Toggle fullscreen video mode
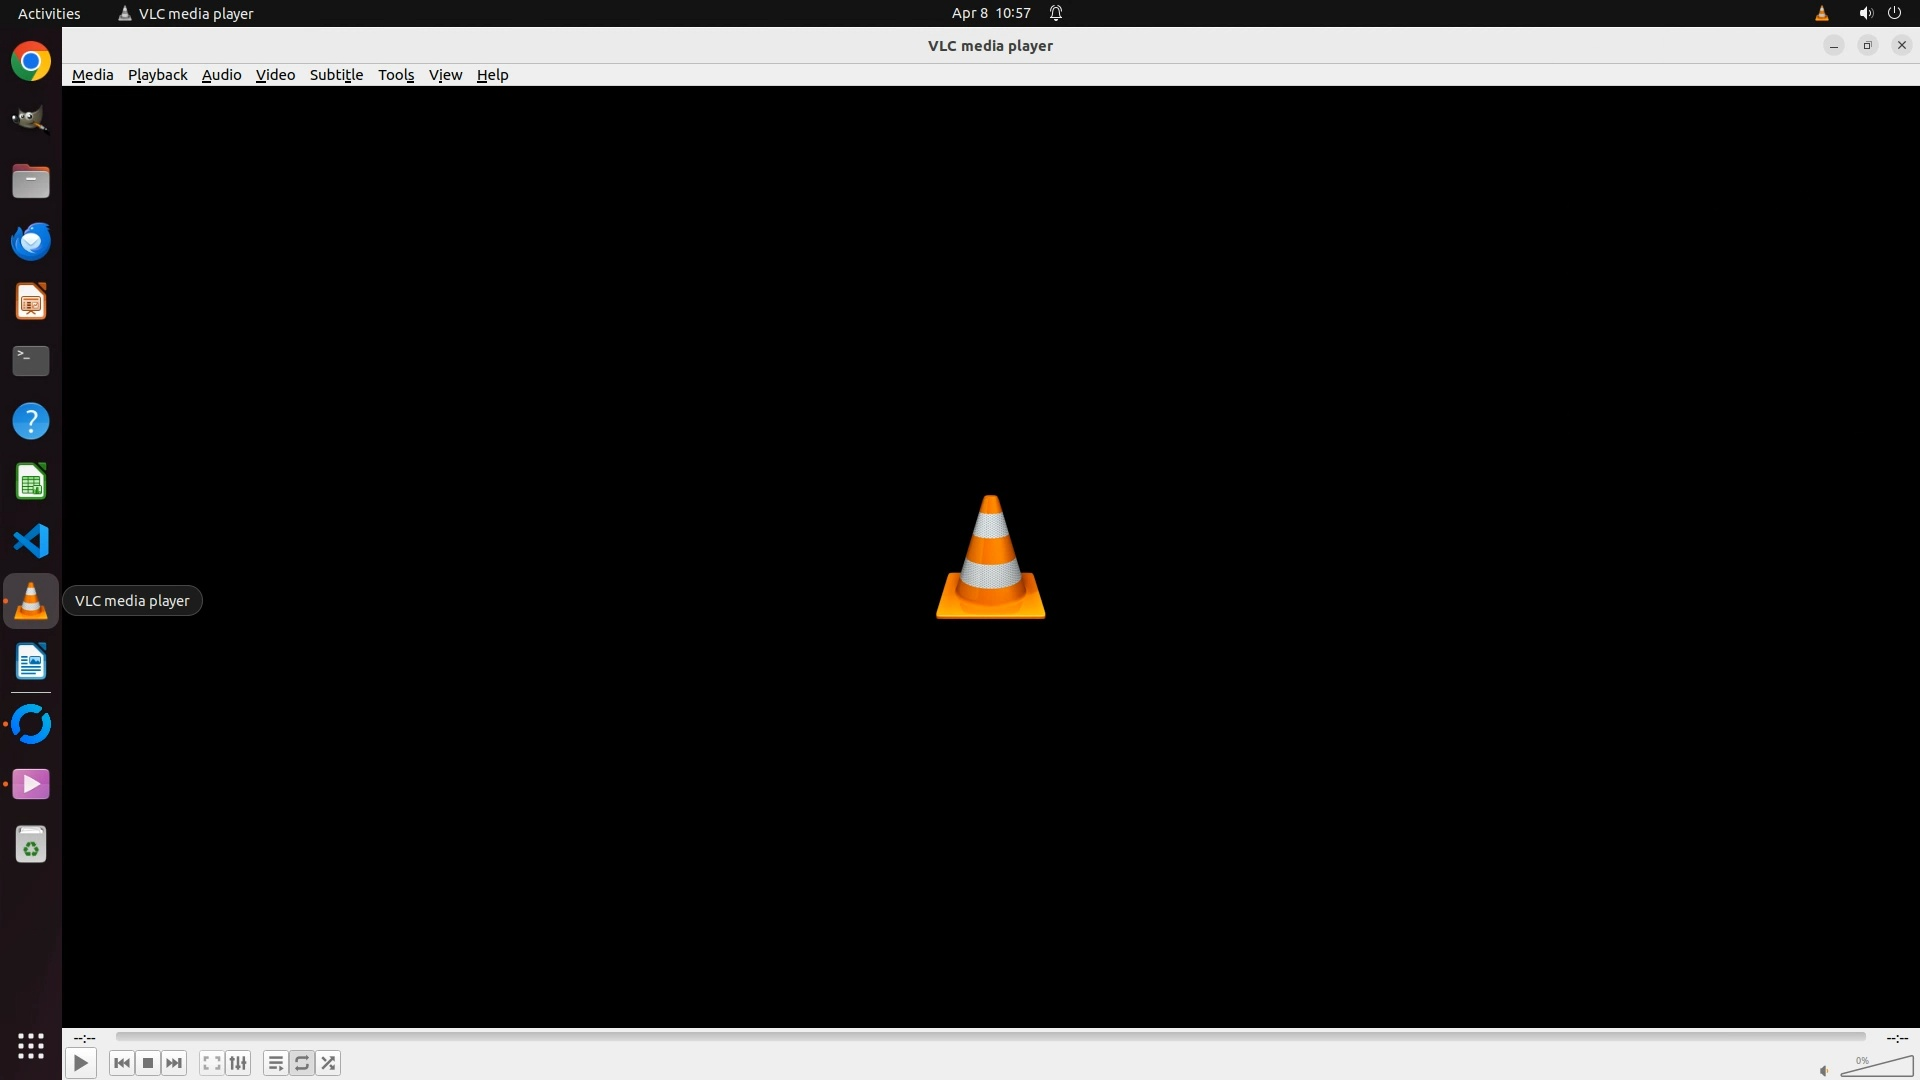The width and height of the screenshot is (1920, 1080). [x=211, y=1063]
